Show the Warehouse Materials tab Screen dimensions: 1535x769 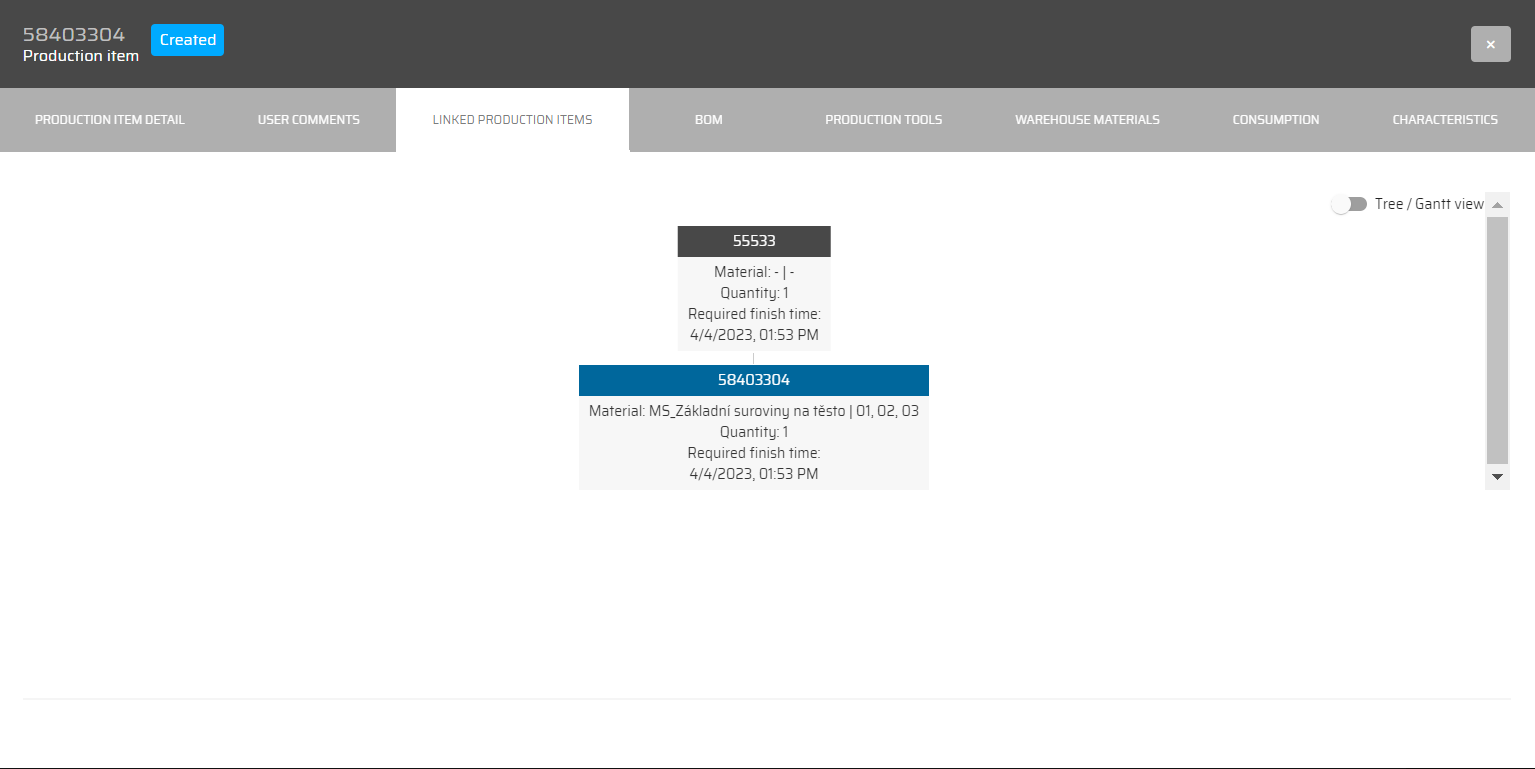(1087, 120)
